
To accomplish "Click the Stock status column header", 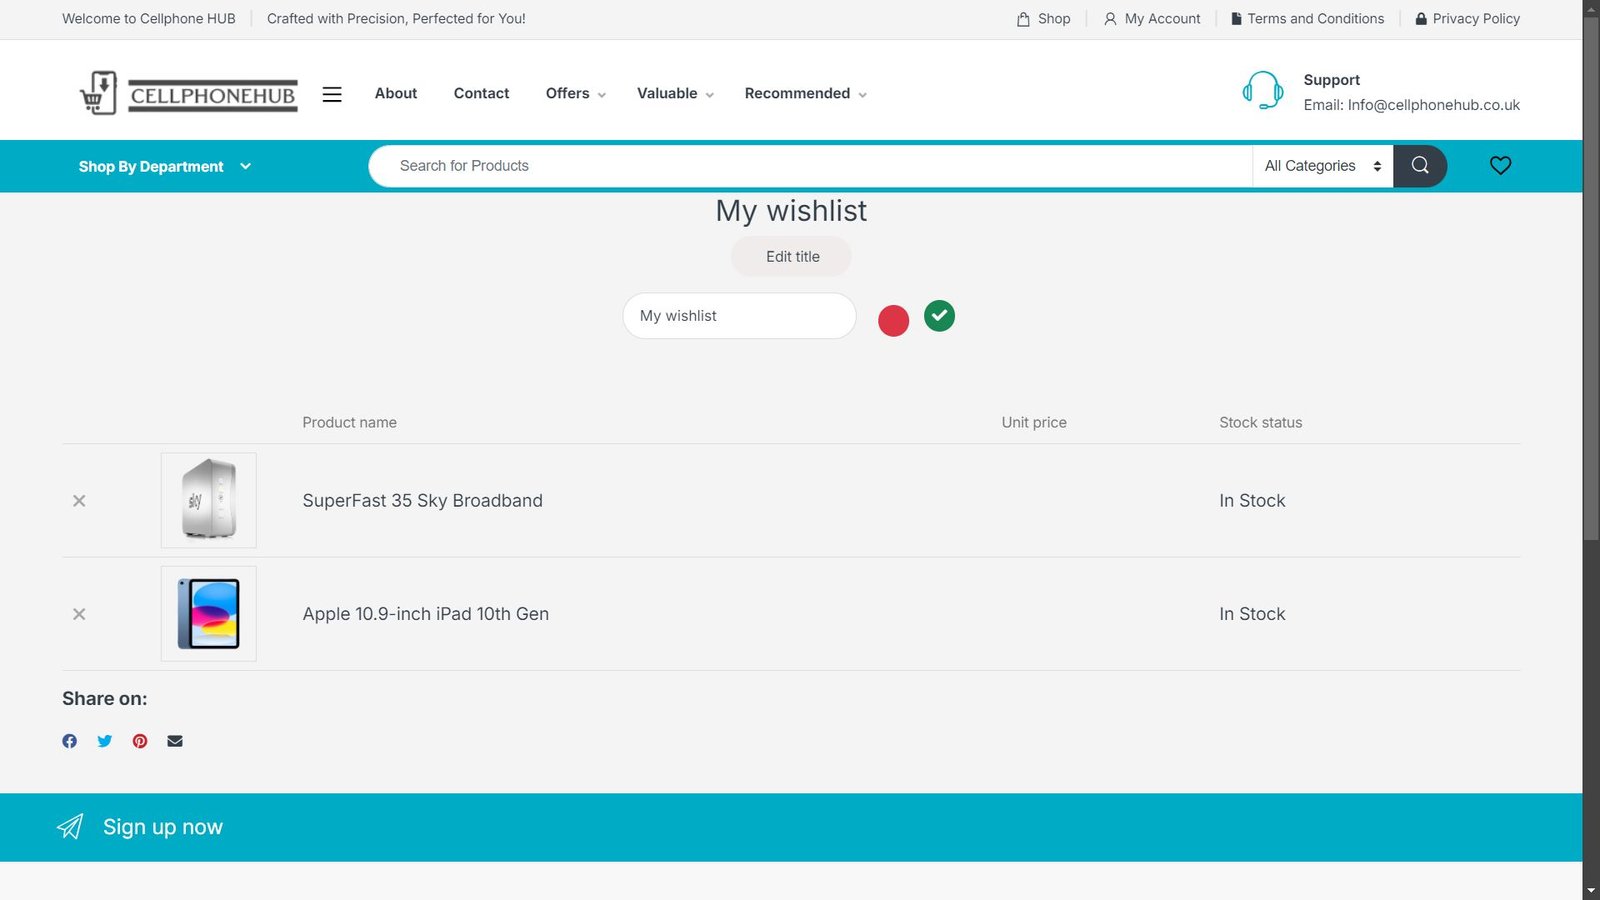I will point(1261,423).
